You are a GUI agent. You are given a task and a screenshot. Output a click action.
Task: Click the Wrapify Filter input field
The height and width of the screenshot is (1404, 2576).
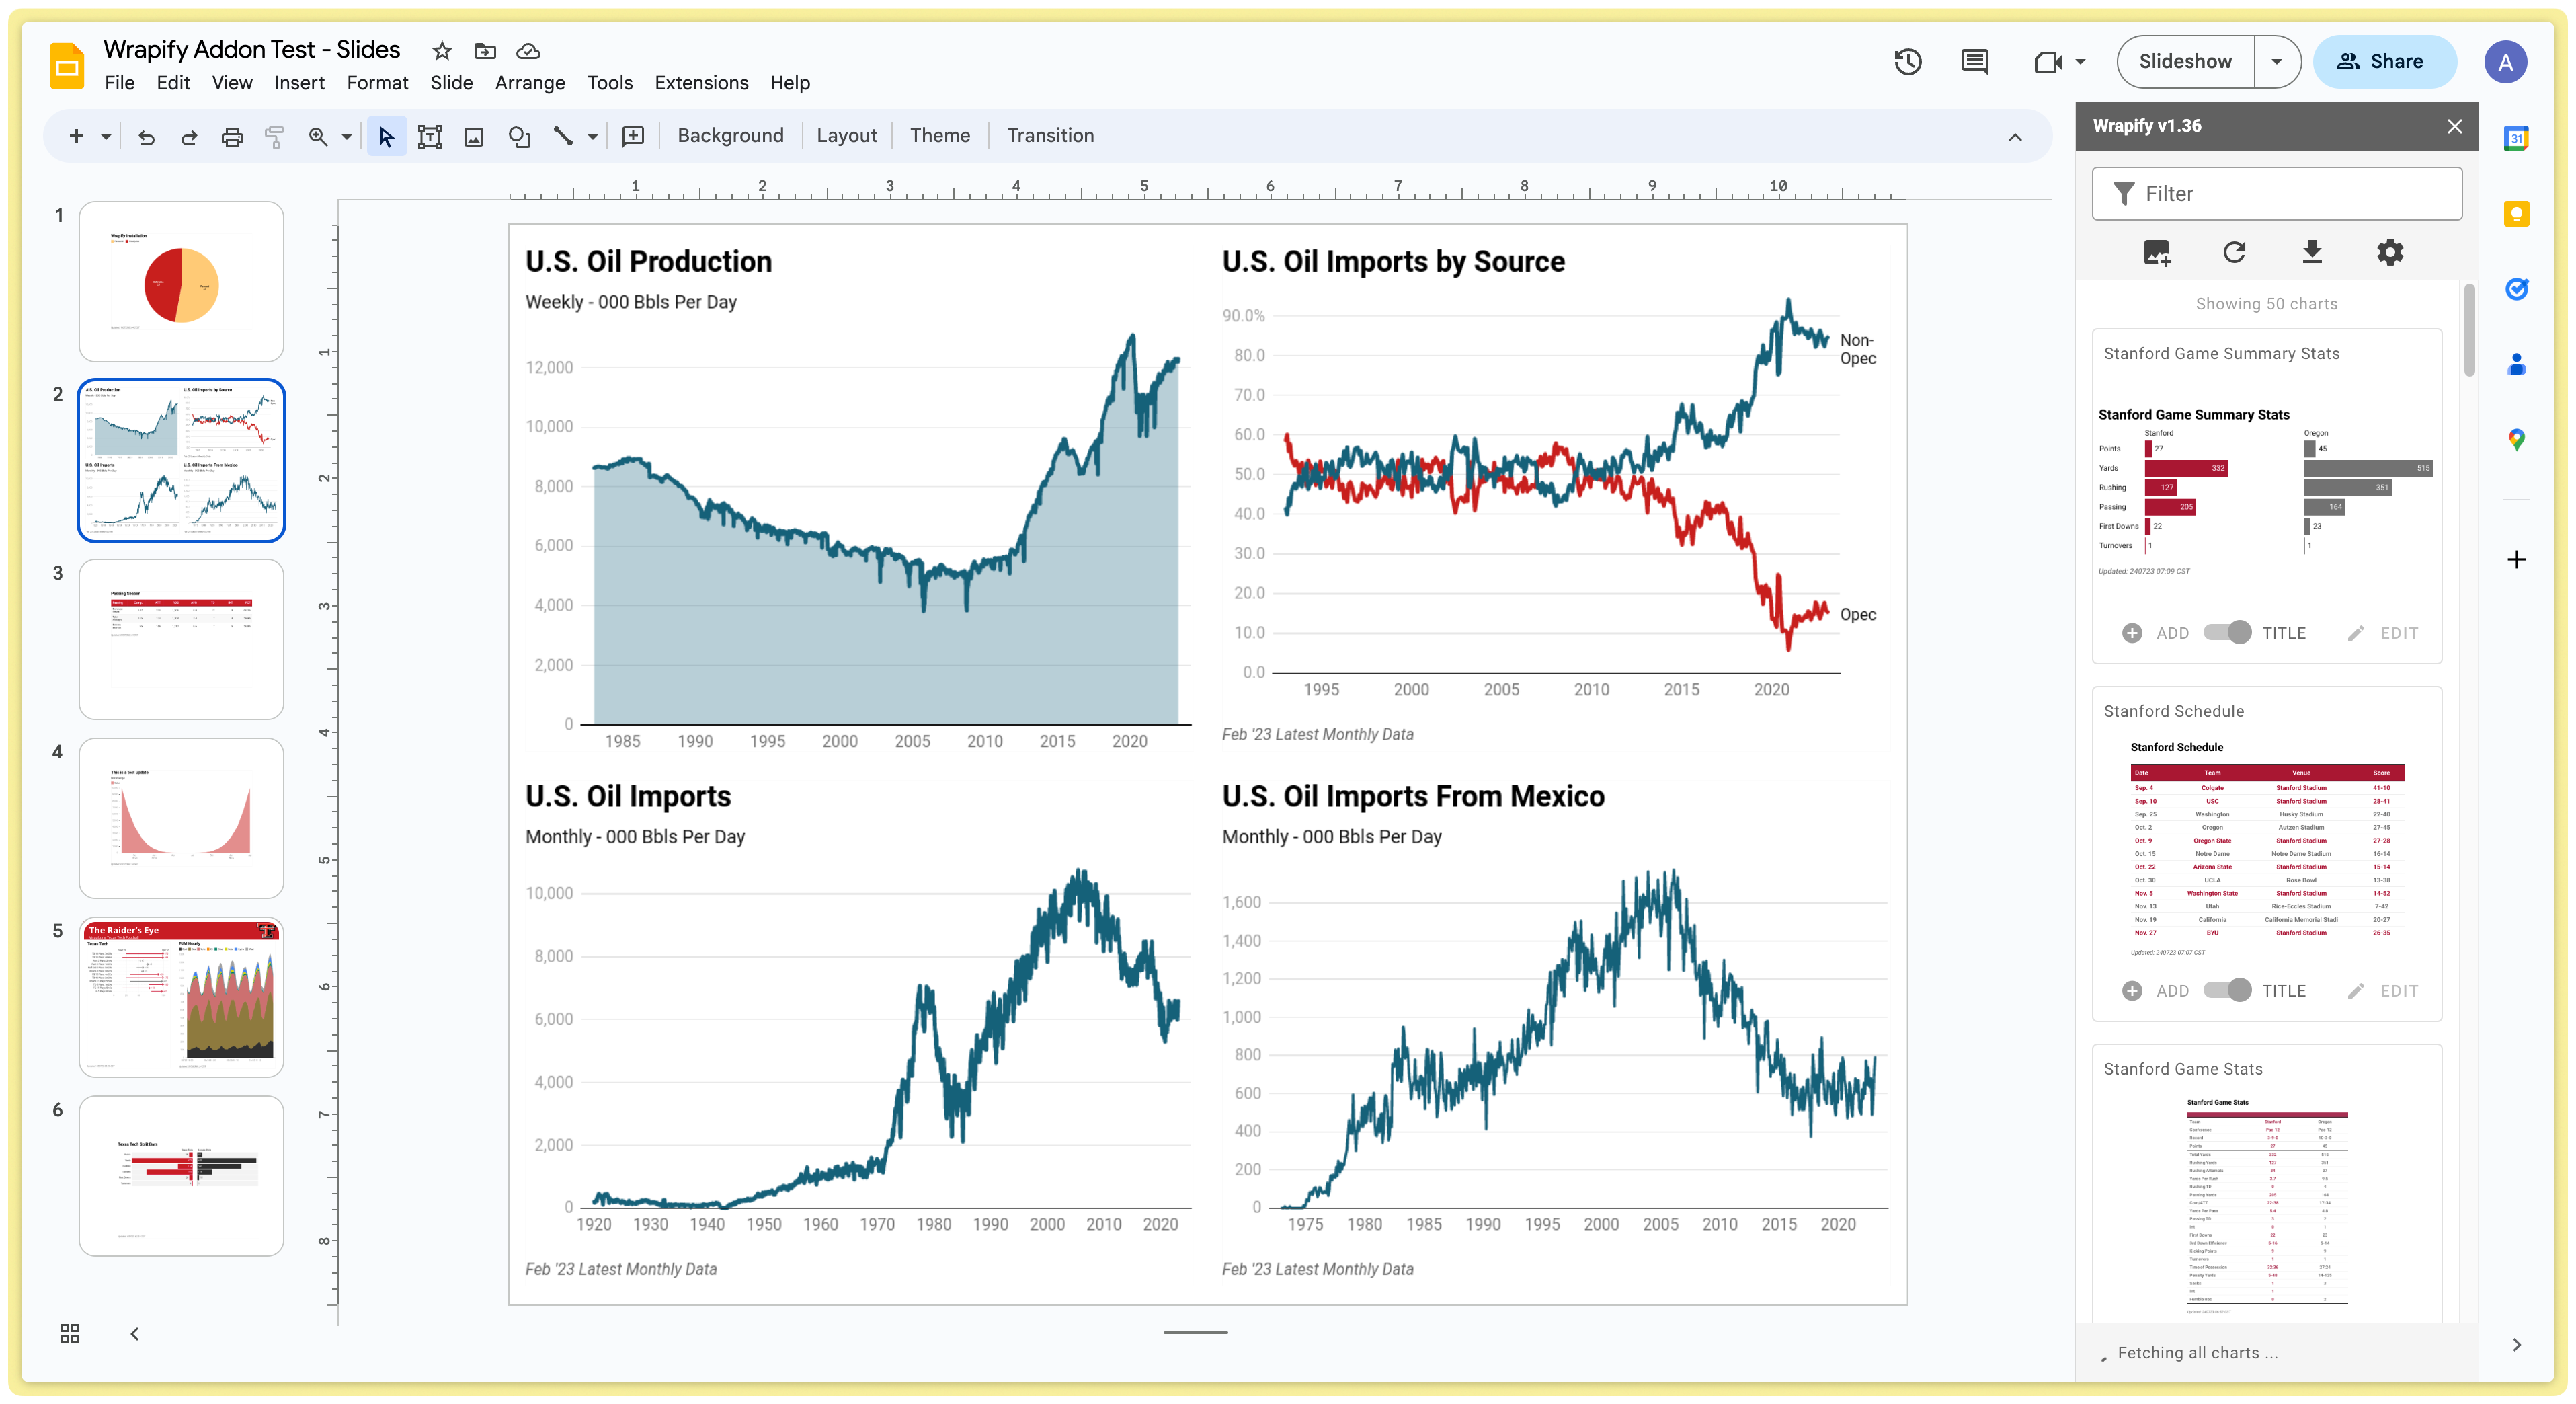pyautogui.click(x=2276, y=194)
